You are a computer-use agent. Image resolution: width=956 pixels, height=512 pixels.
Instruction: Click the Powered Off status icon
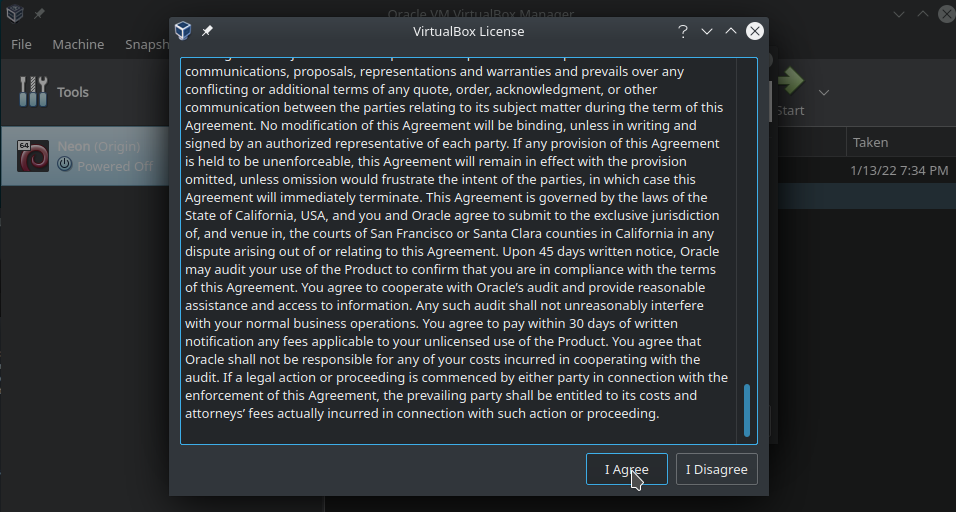click(65, 164)
